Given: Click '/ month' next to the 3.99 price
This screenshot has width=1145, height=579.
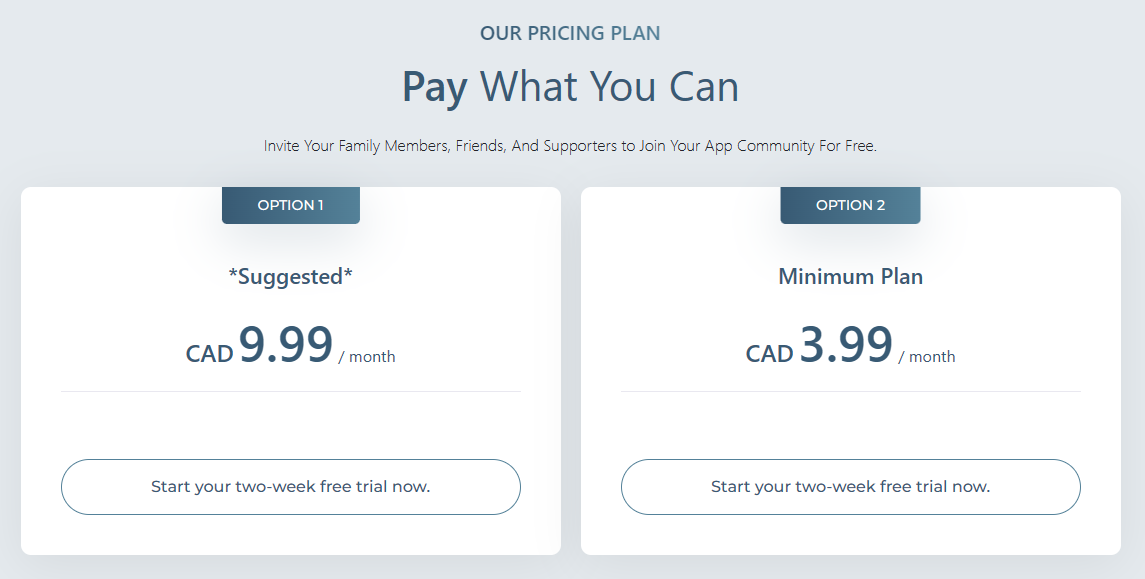Looking at the screenshot, I should (927, 357).
